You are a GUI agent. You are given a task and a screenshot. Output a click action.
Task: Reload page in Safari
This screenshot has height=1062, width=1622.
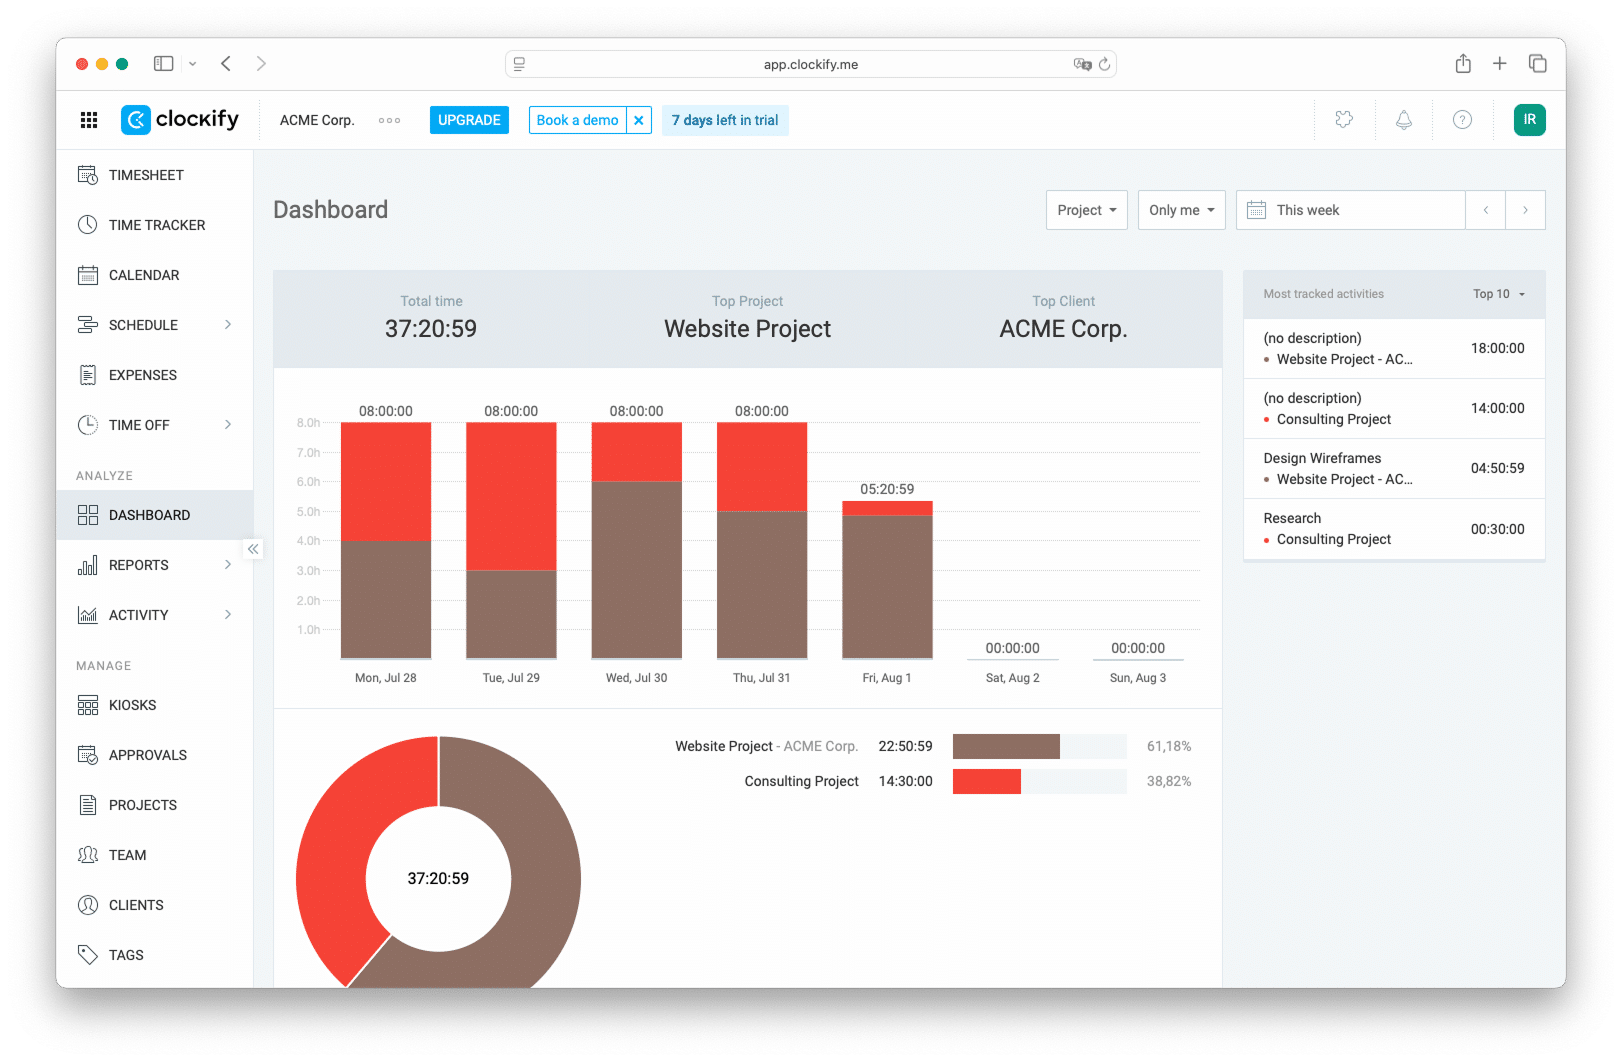tap(1105, 64)
